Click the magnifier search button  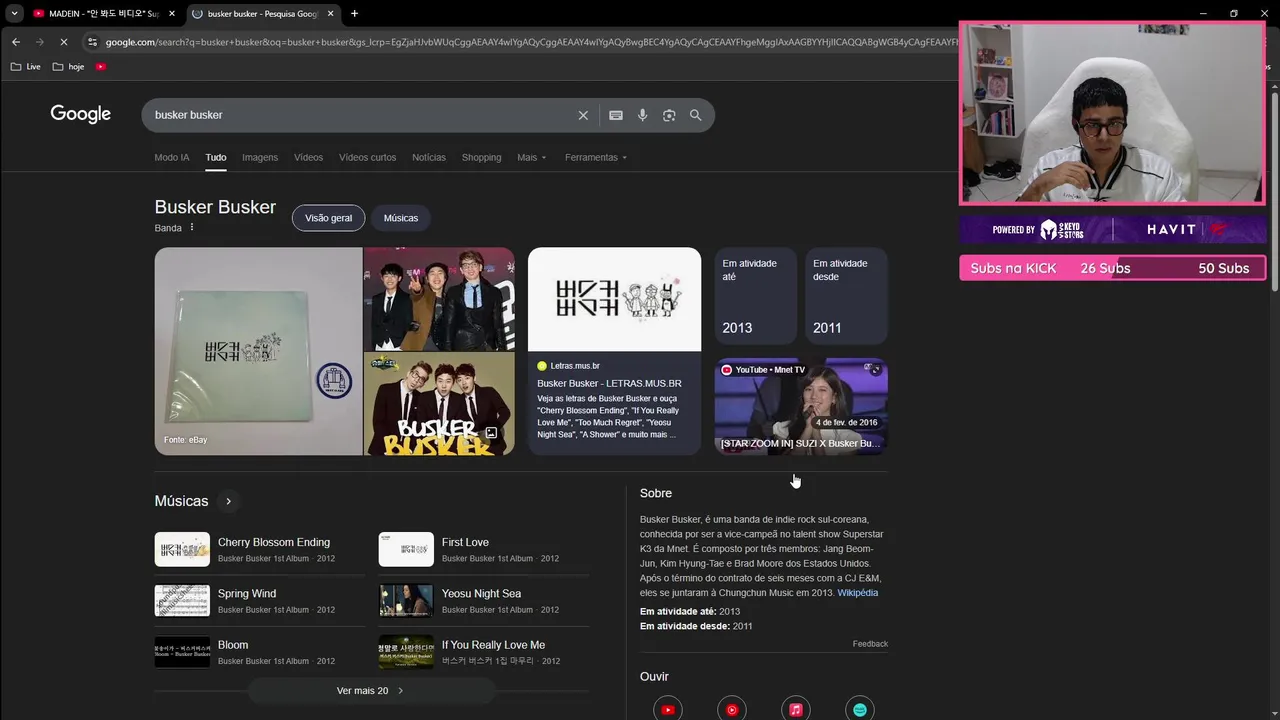[696, 115]
